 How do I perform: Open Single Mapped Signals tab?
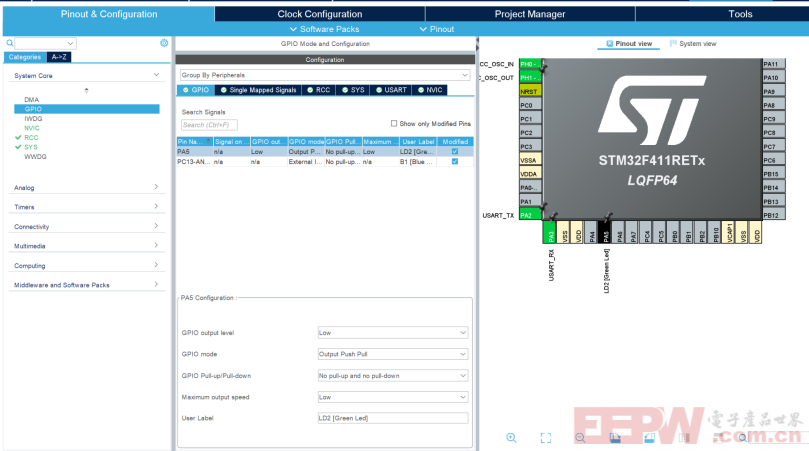coord(258,90)
